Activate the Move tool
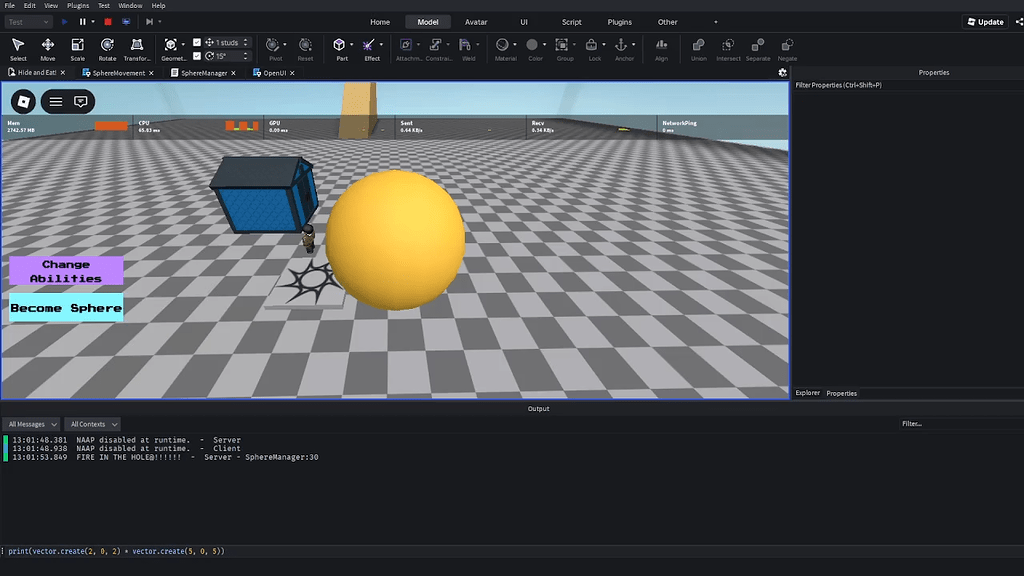1024x576 pixels. pyautogui.click(x=48, y=49)
